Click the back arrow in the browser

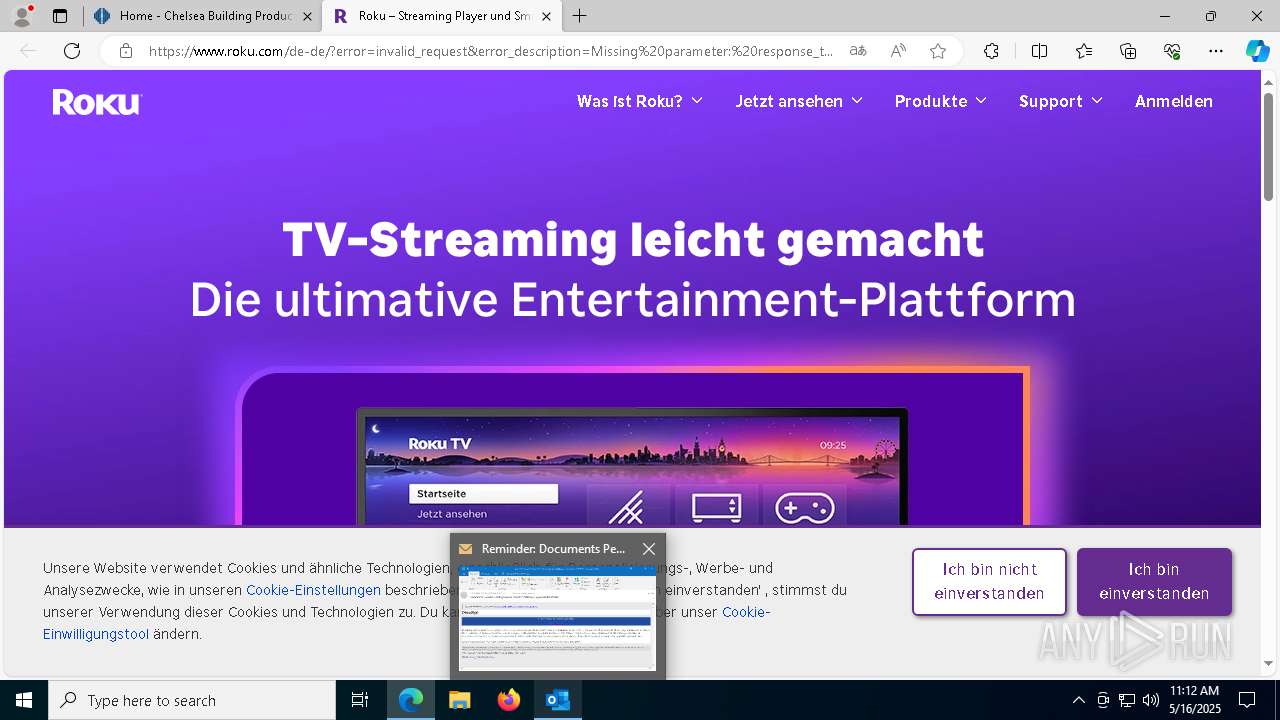tap(28, 51)
